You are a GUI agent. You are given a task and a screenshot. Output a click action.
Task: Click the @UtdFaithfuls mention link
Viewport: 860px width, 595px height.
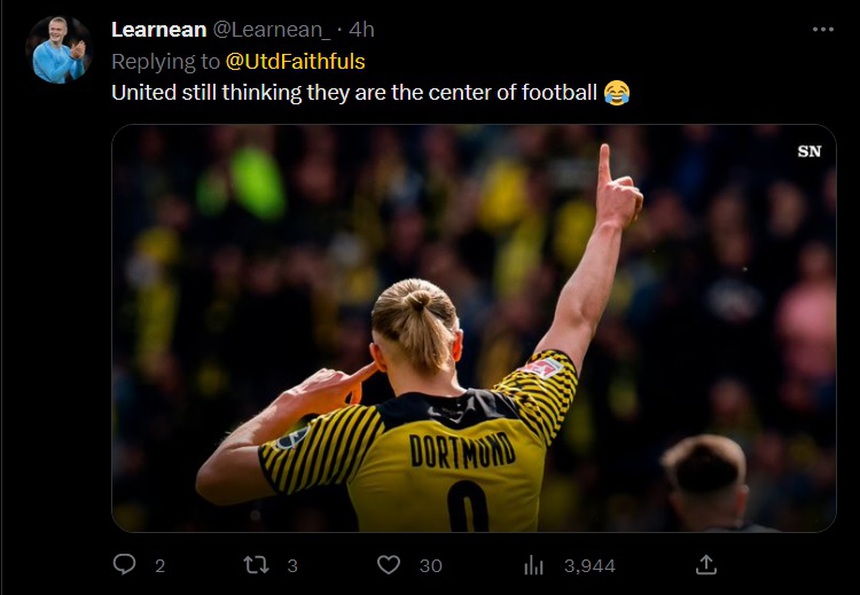pos(295,61)
